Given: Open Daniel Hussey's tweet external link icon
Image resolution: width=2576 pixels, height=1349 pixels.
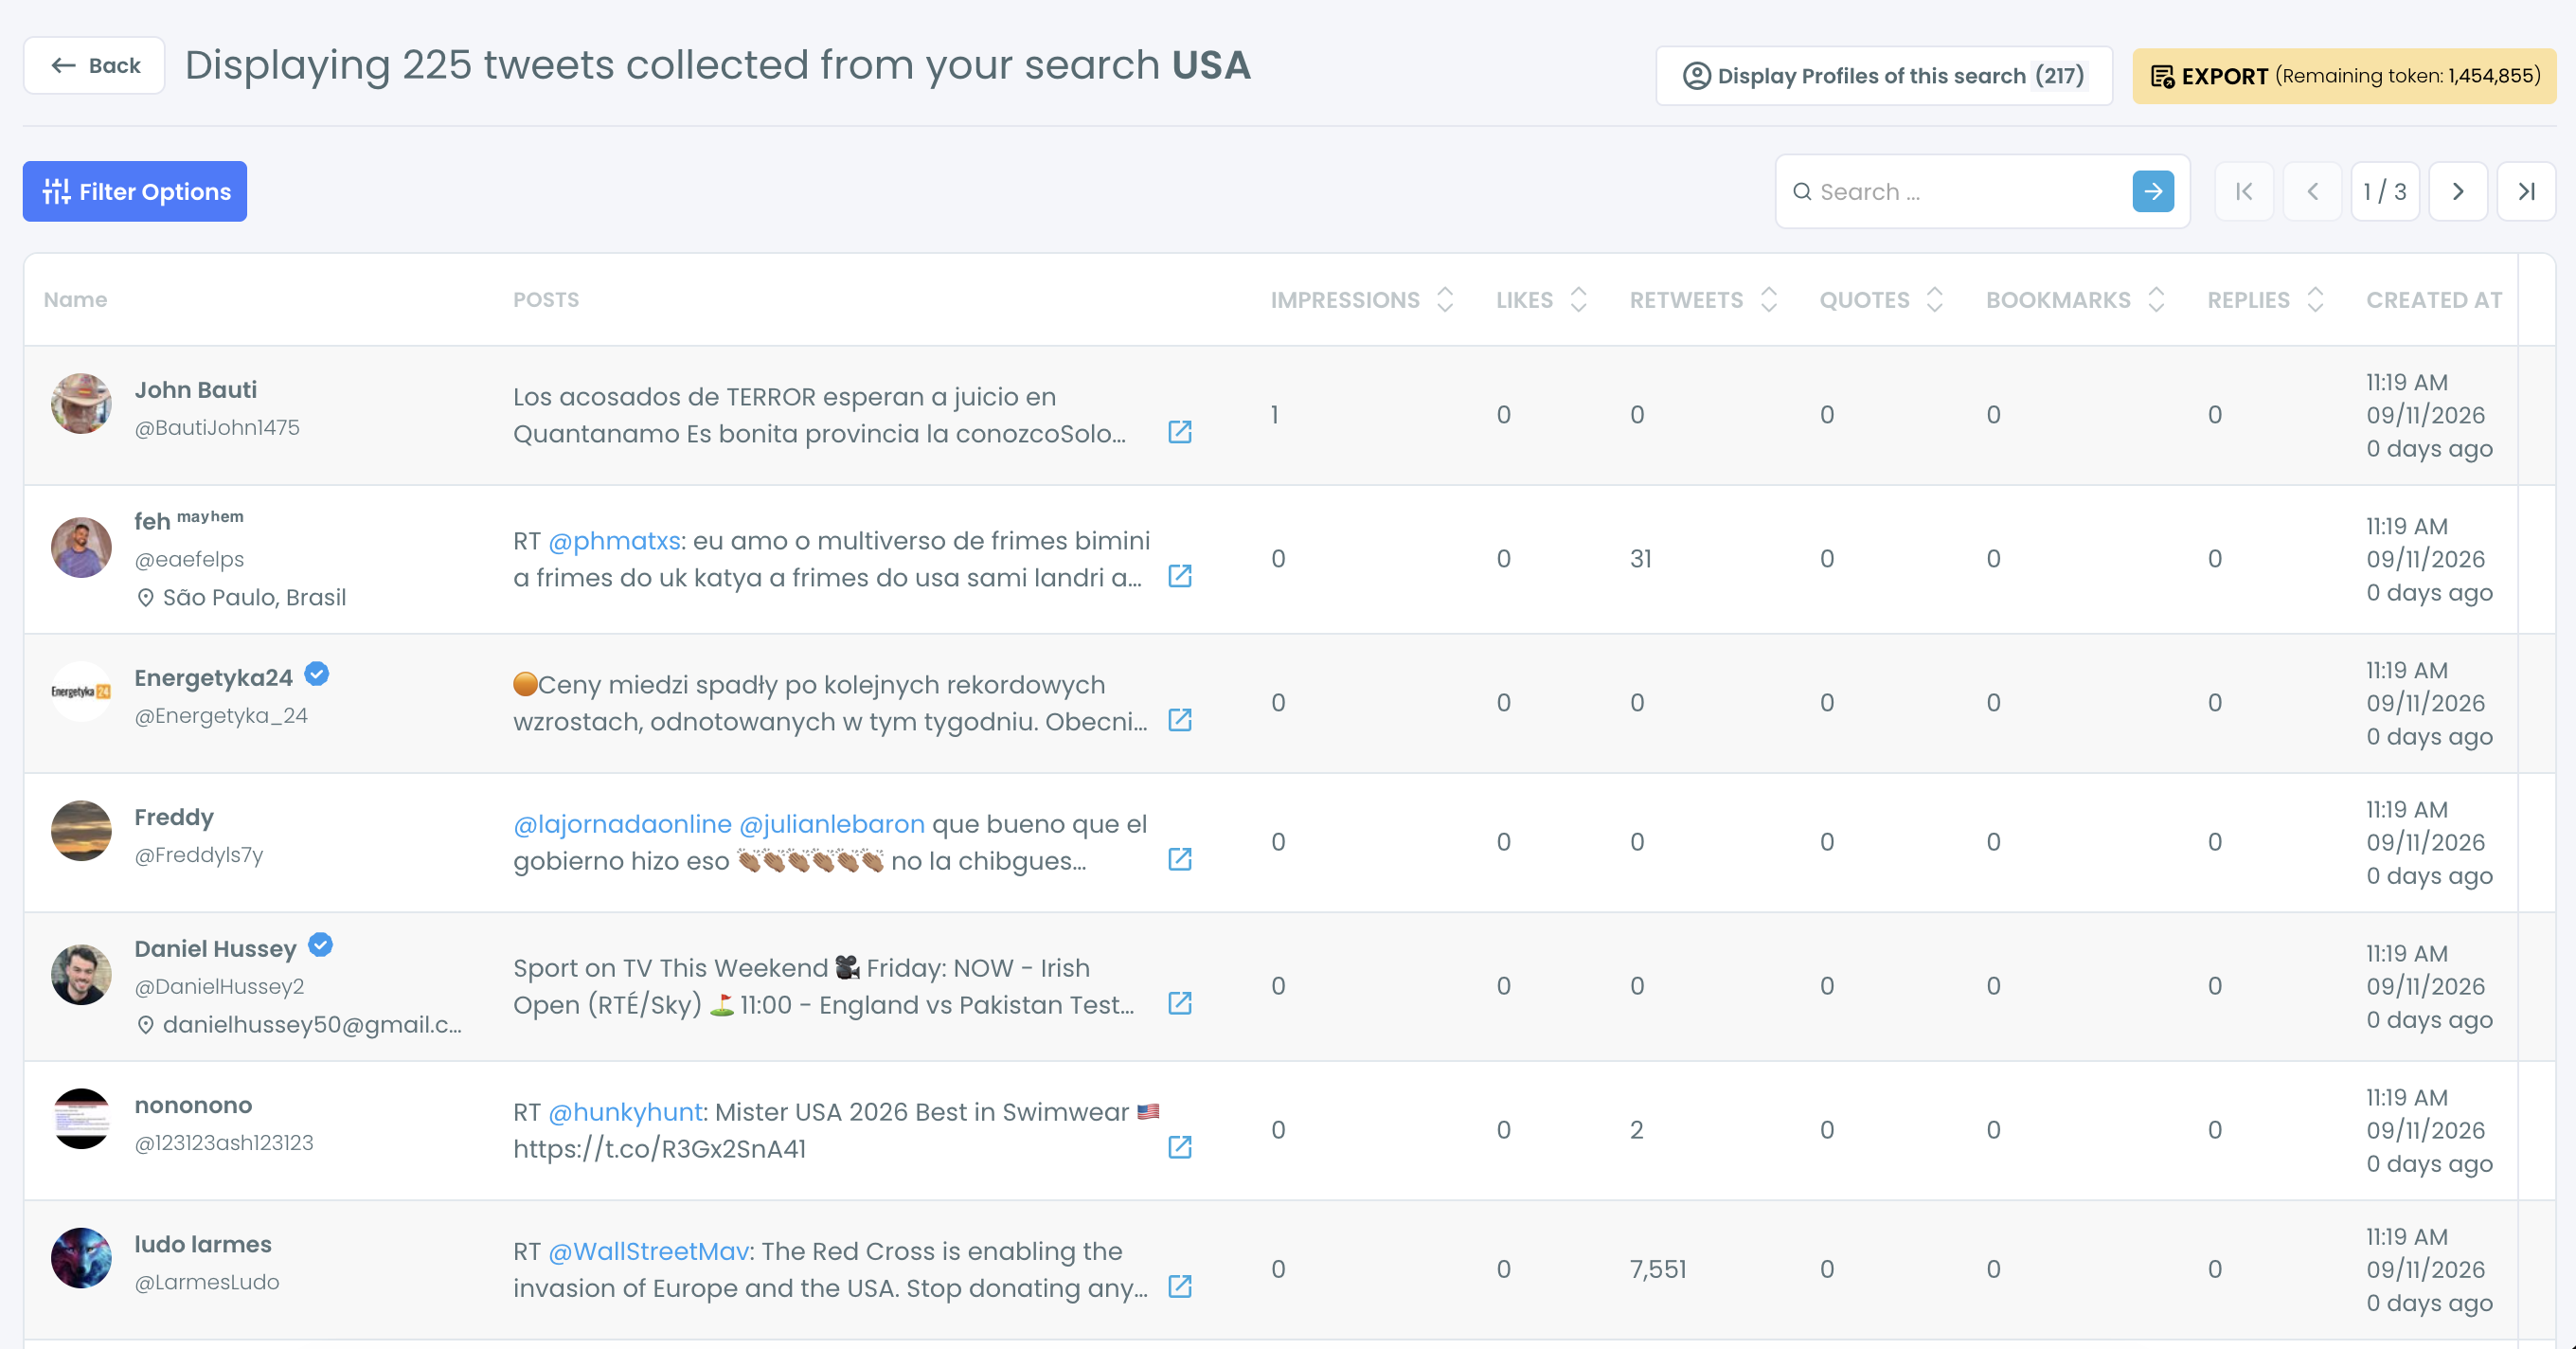Looking at the screenshot, I should pos(1180,1003).
